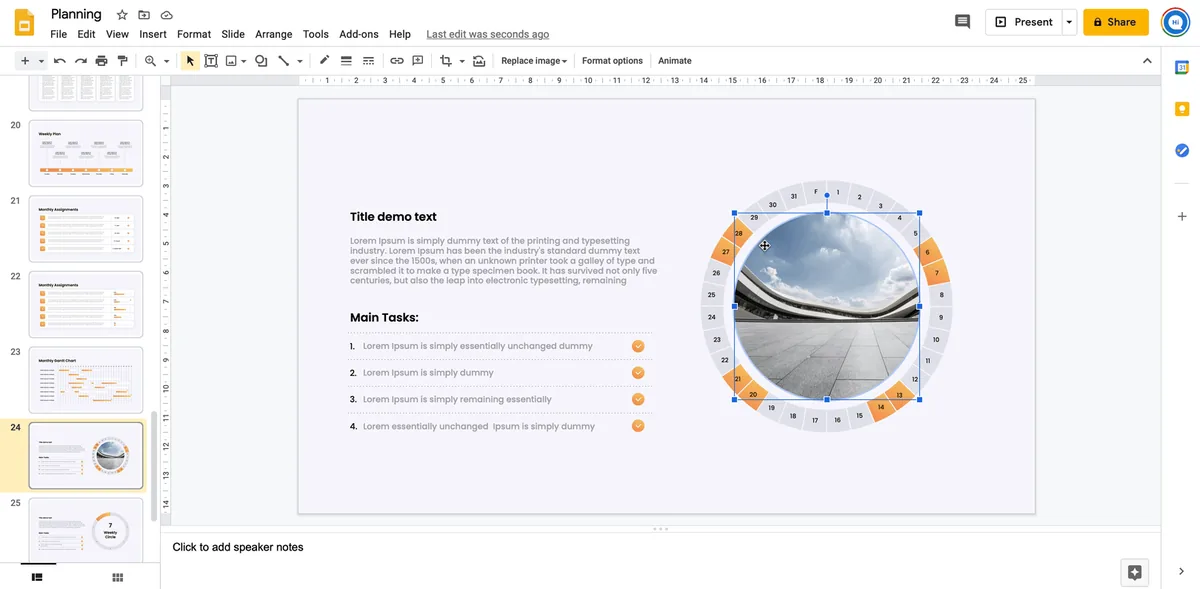The width and height of the screenshot is (1200, 589).
Task: Open the Google Slides home logo
Action: pyautogui.click(x=25, y=22)
